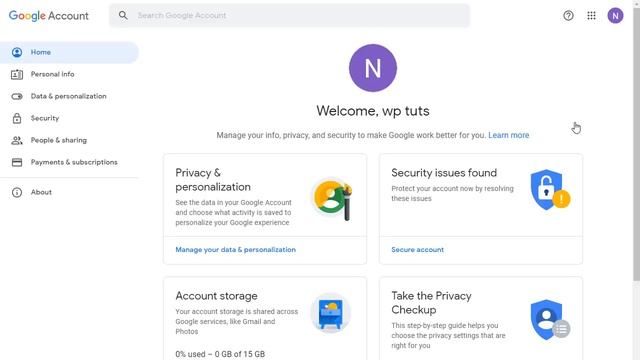
Task: Click the Personal info sidebar icon
Action: [x=17, y=74]
